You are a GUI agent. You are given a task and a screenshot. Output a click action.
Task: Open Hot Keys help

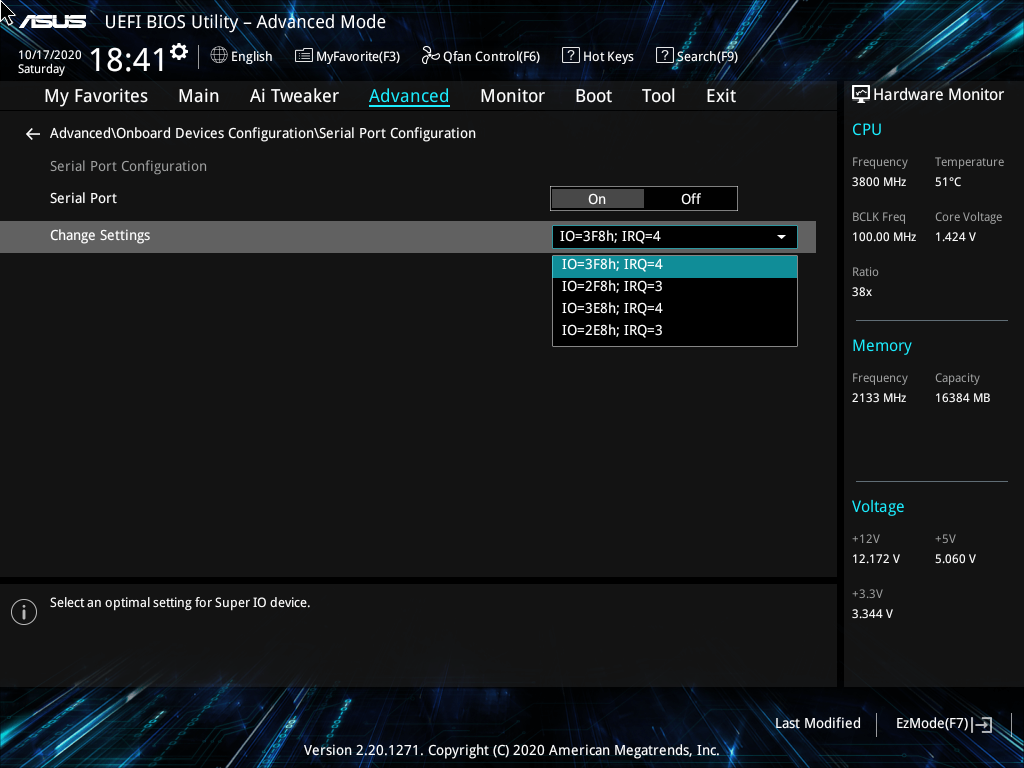[598, 57]
